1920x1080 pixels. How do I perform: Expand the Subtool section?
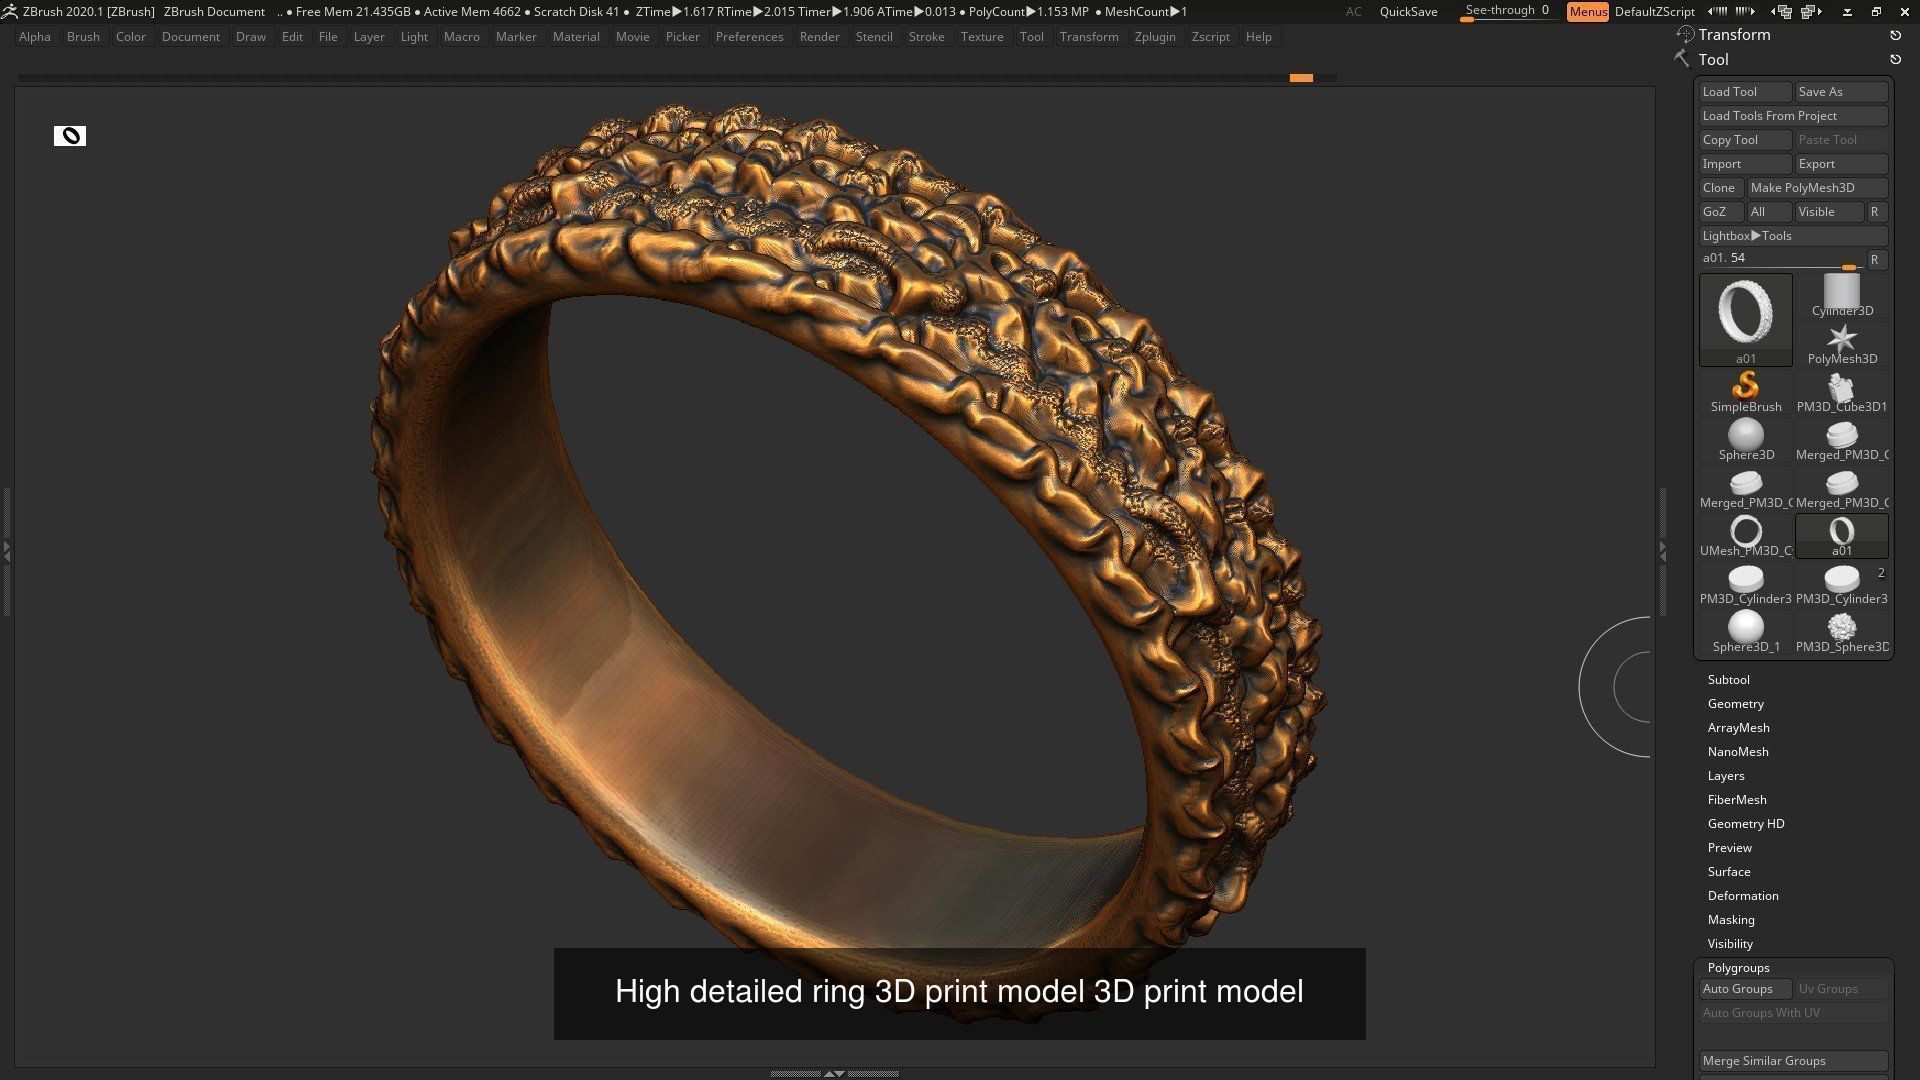point(1728,680)
